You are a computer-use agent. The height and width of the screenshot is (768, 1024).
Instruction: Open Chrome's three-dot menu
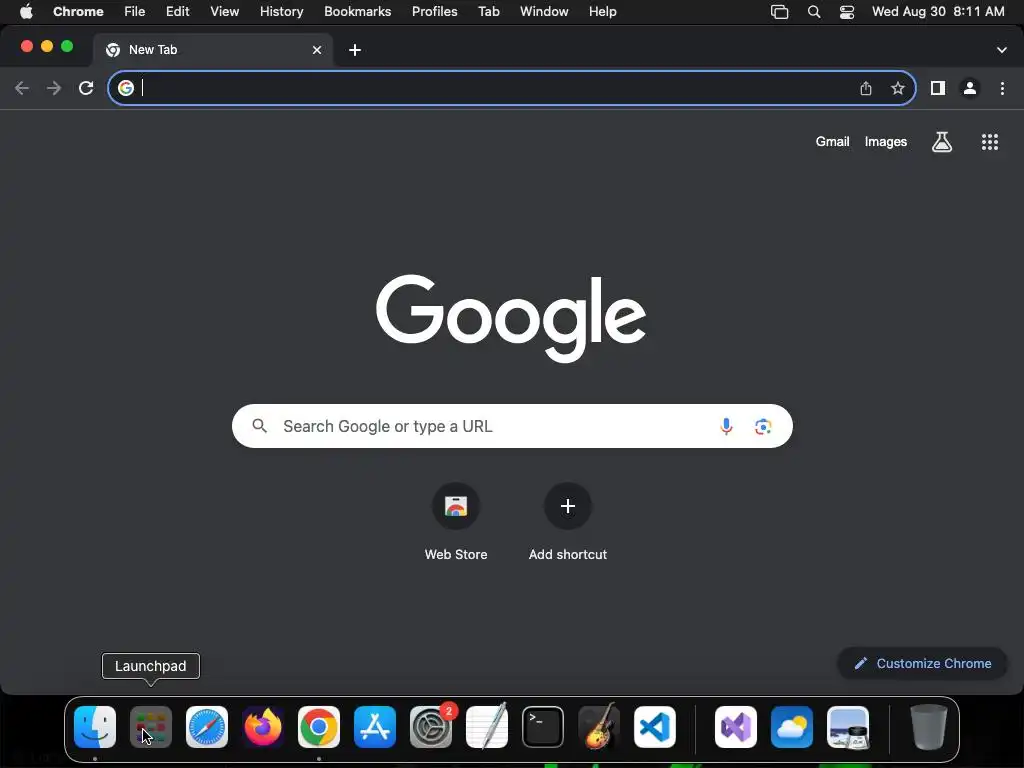click(x=1002, y=88)
